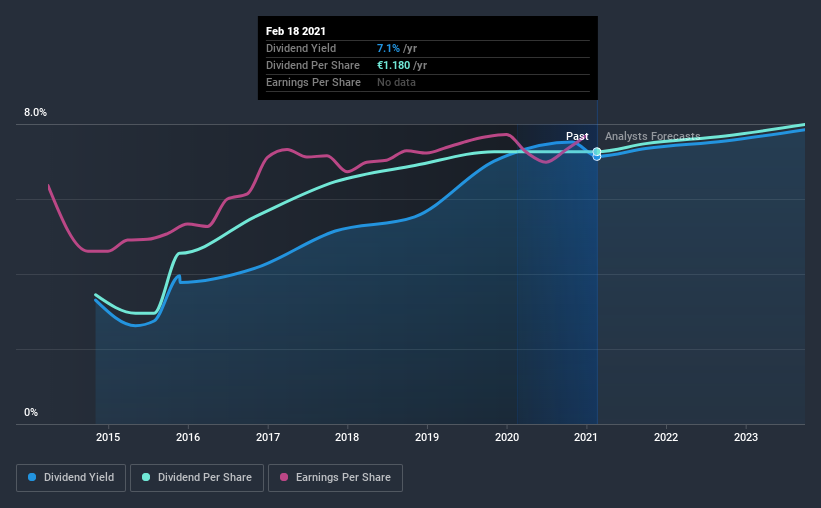
Task: Click the tooltip Earnings Per Share row label
Action: pos(313,82)
